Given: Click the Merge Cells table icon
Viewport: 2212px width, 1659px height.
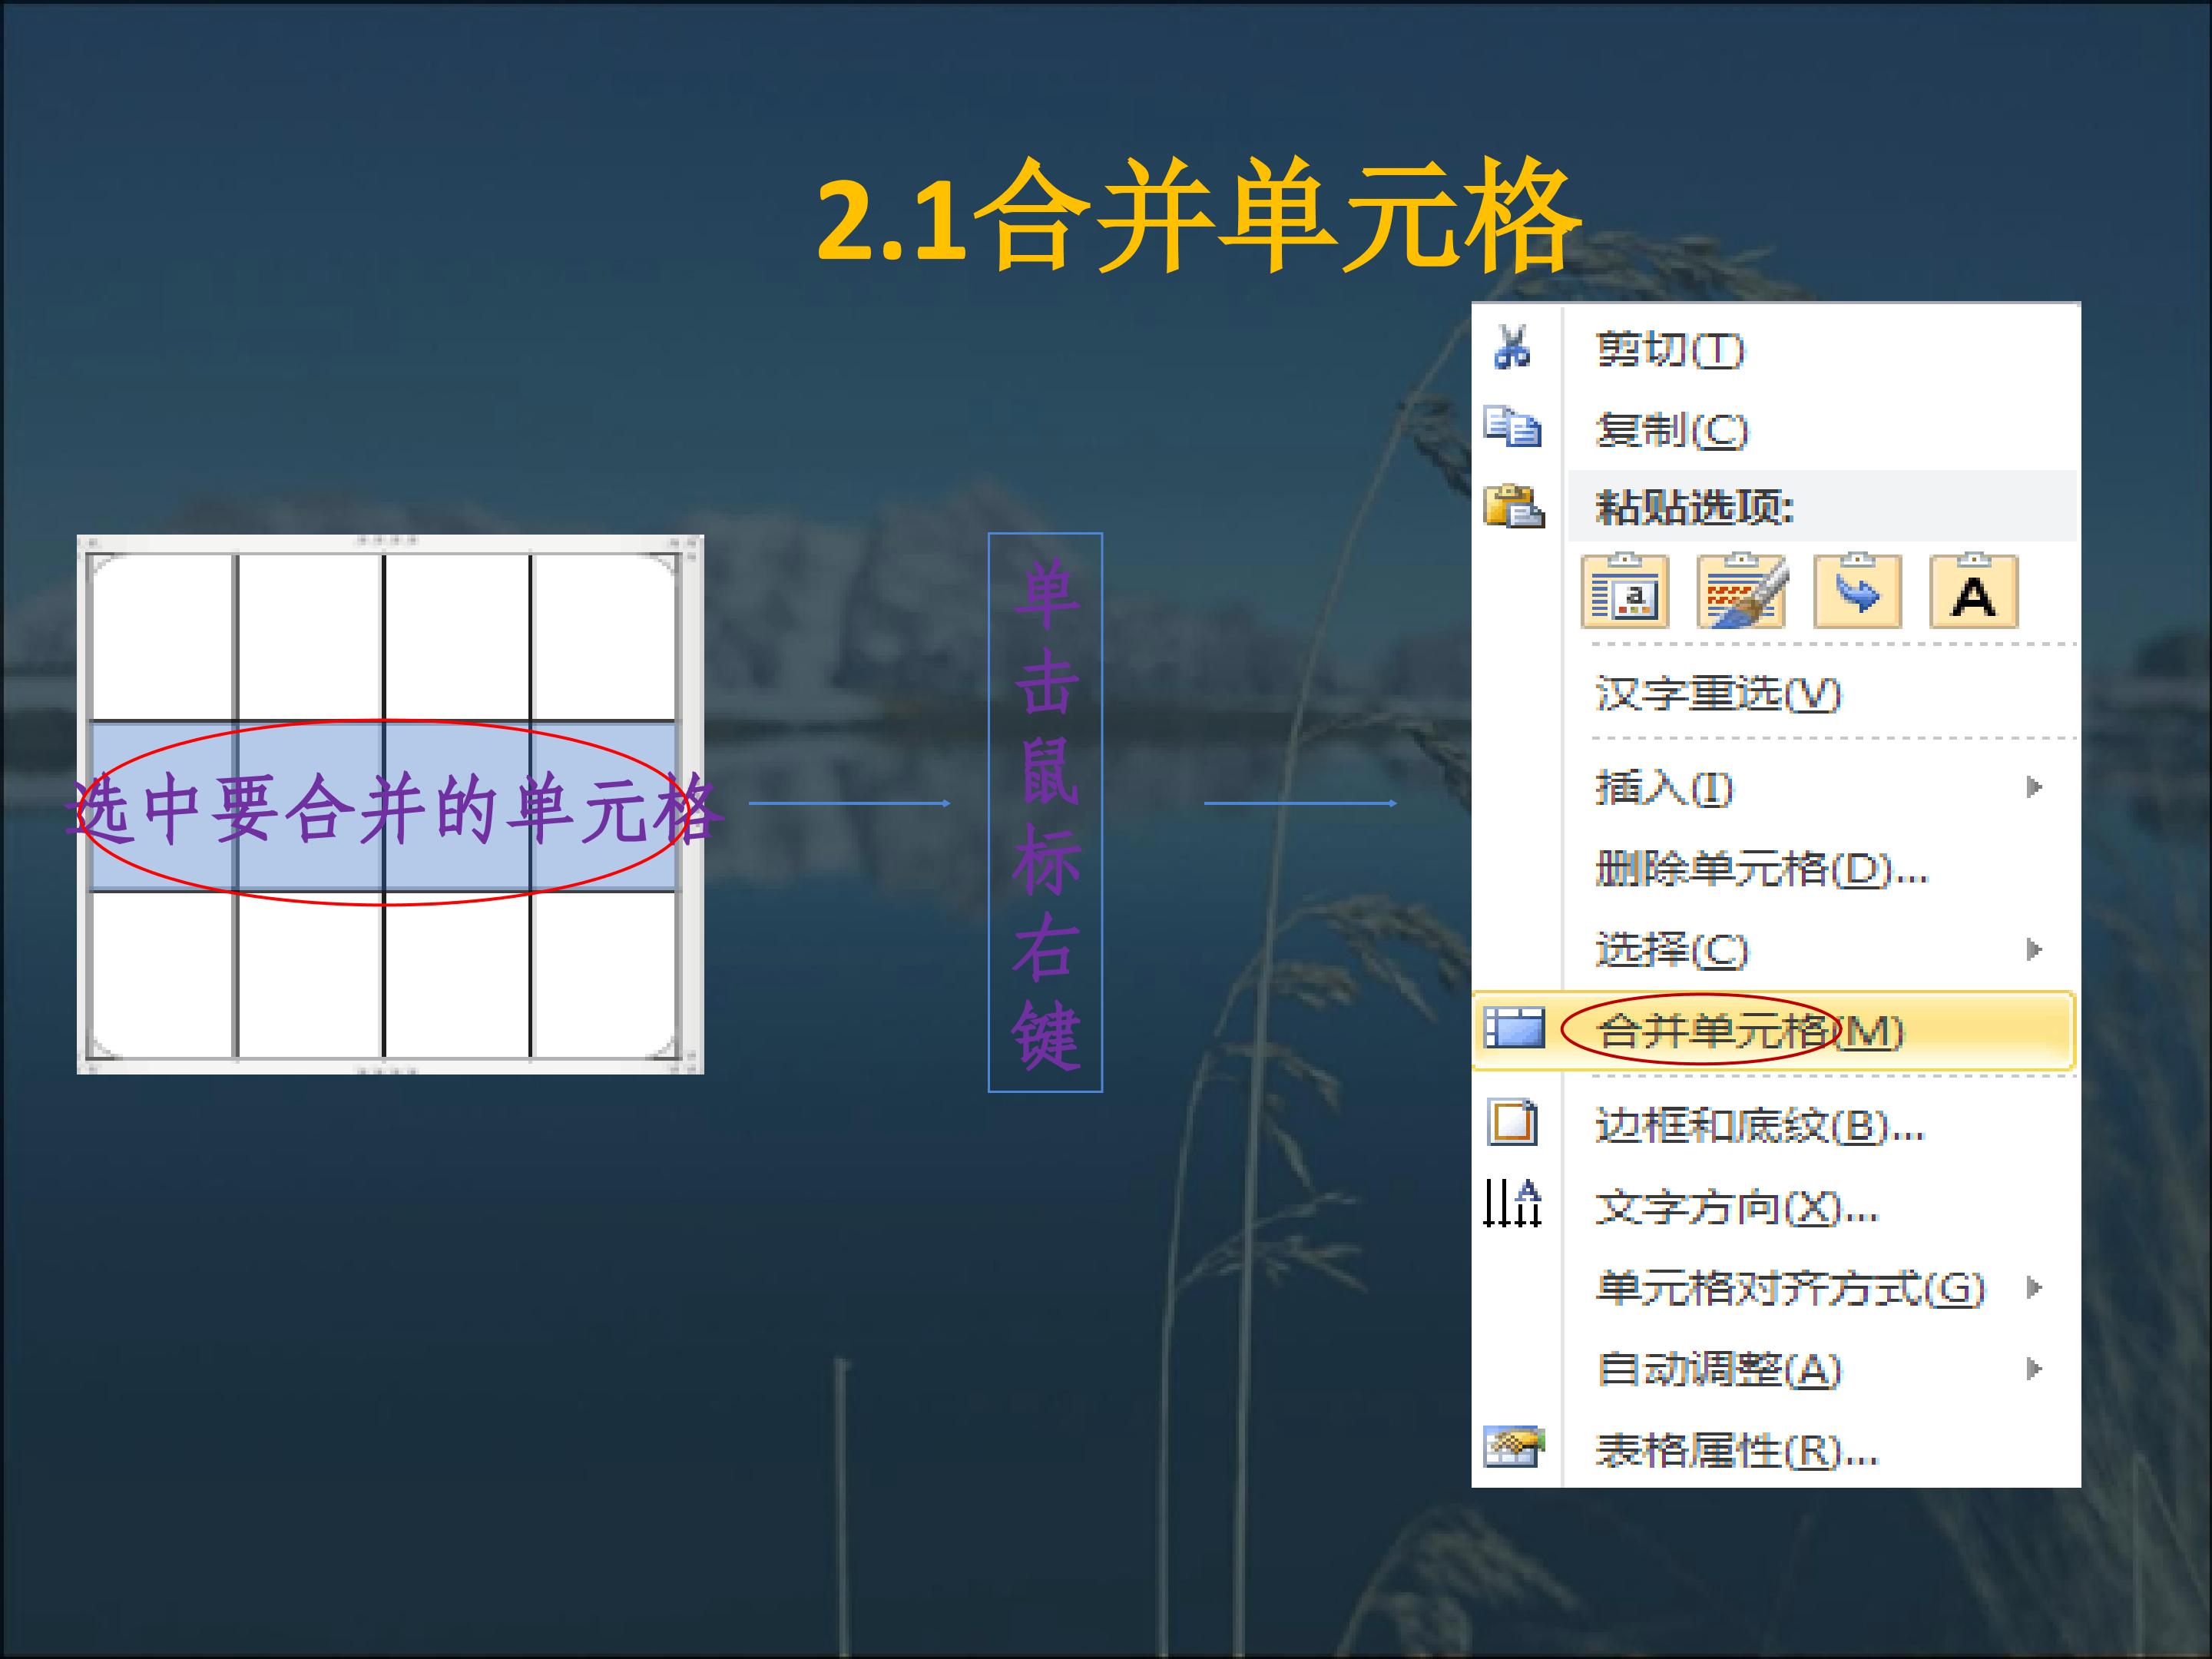Looking at the screenshot, I should (x=1514, y=1029).
